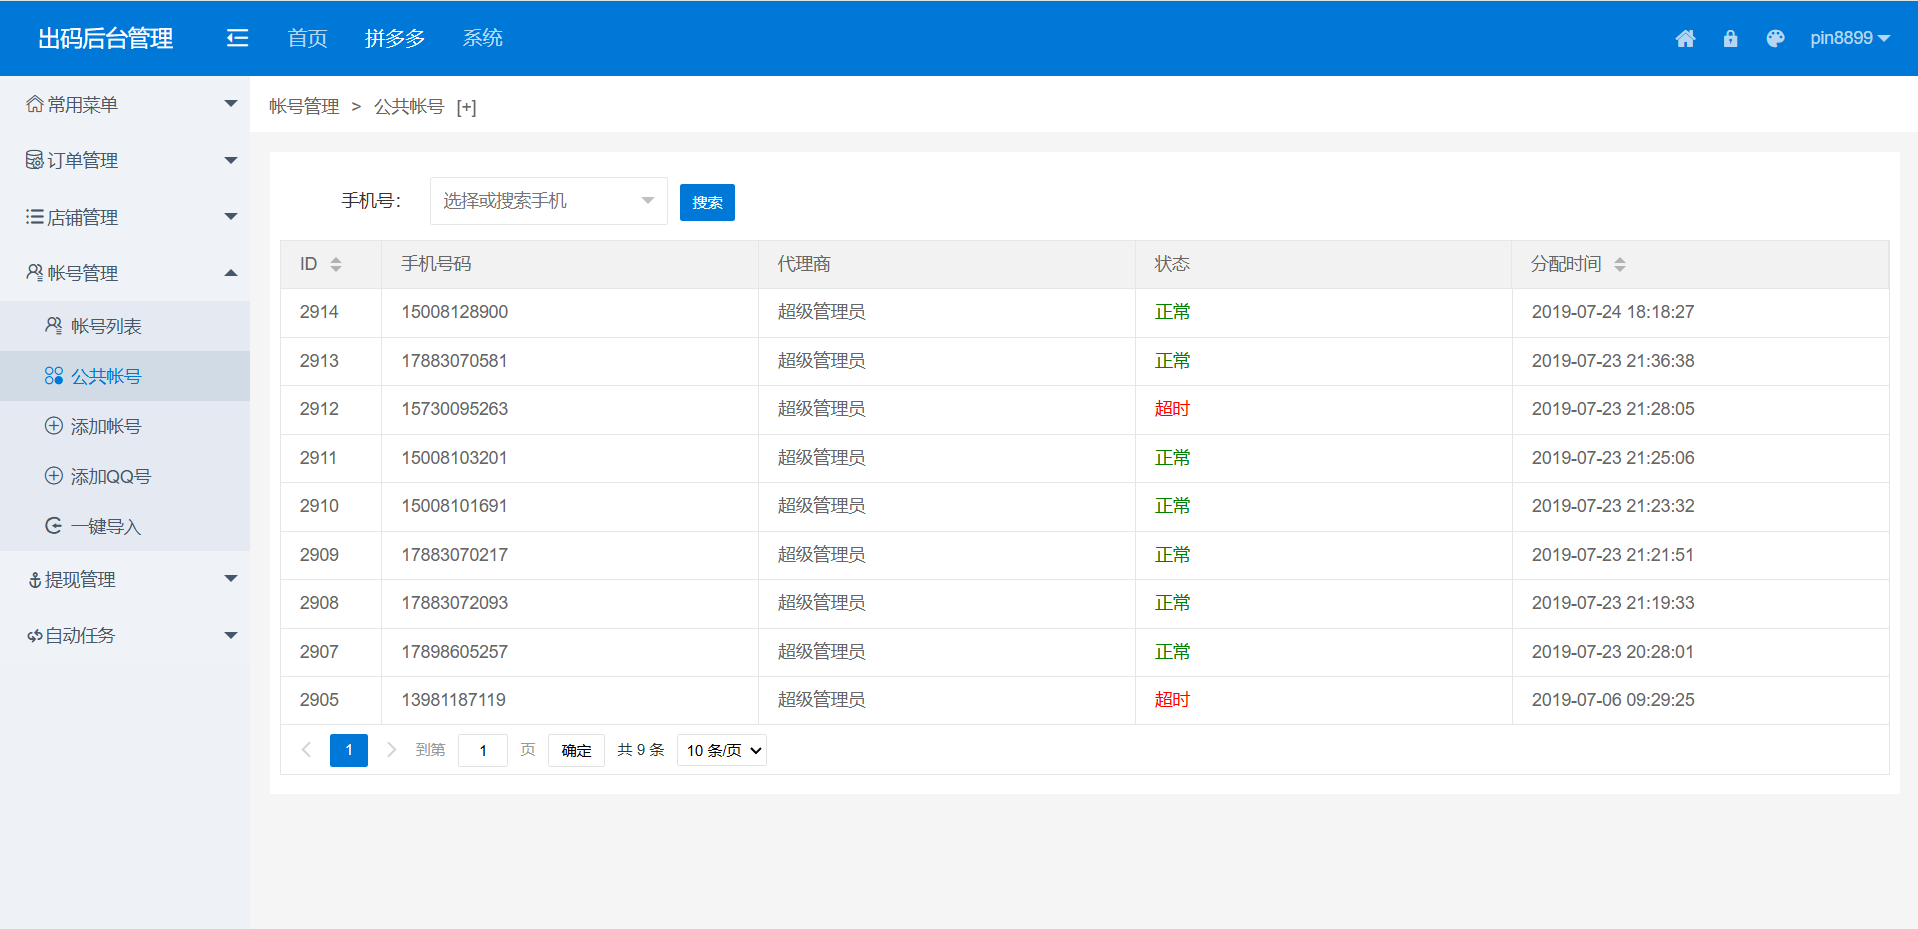Sort by 分配时间 column arrows
The width and height of the screenshot is (1918, 929).
tap(1619, 264)
